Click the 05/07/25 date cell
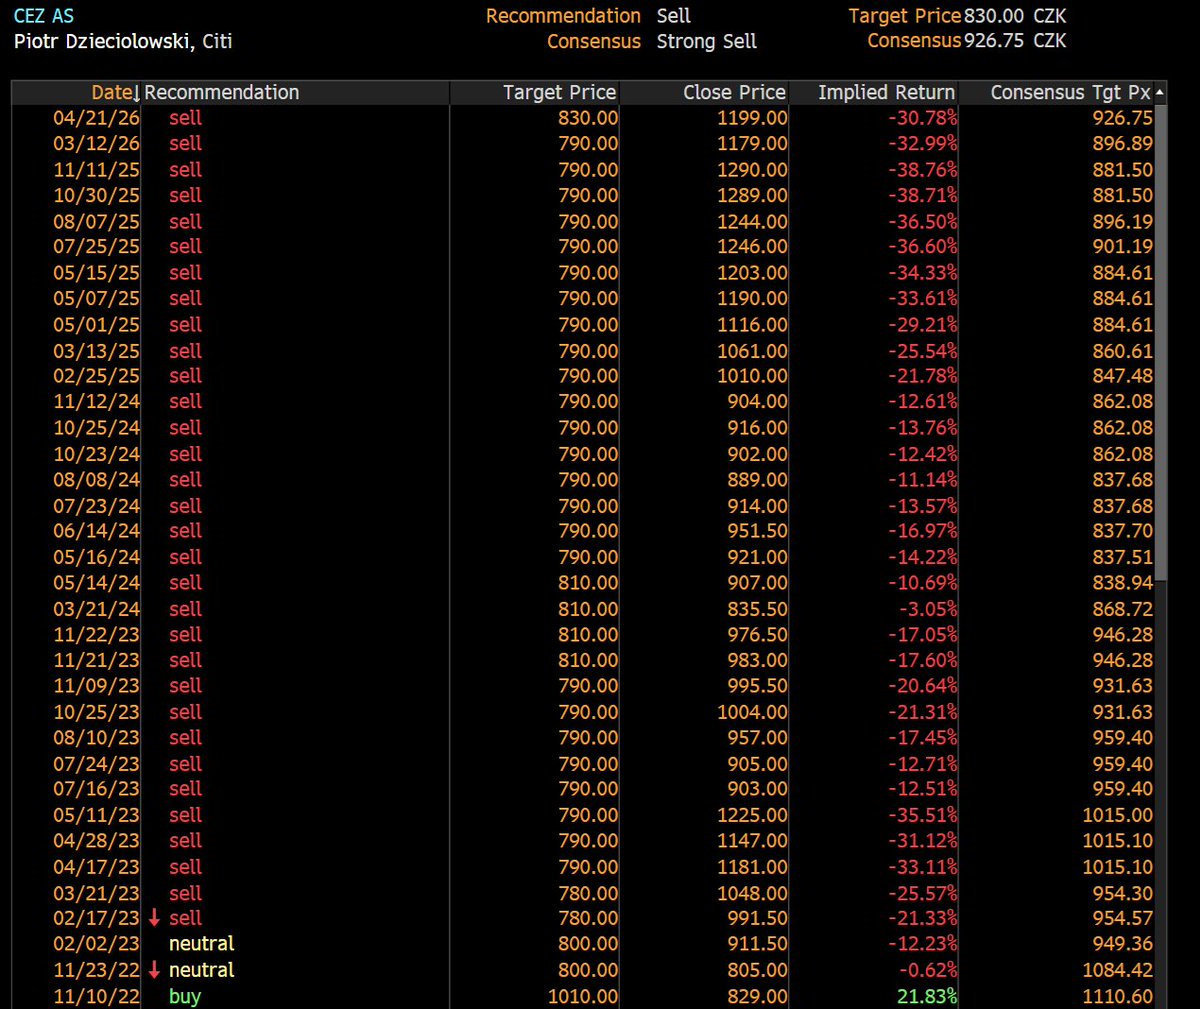 [x=96, y=298]
